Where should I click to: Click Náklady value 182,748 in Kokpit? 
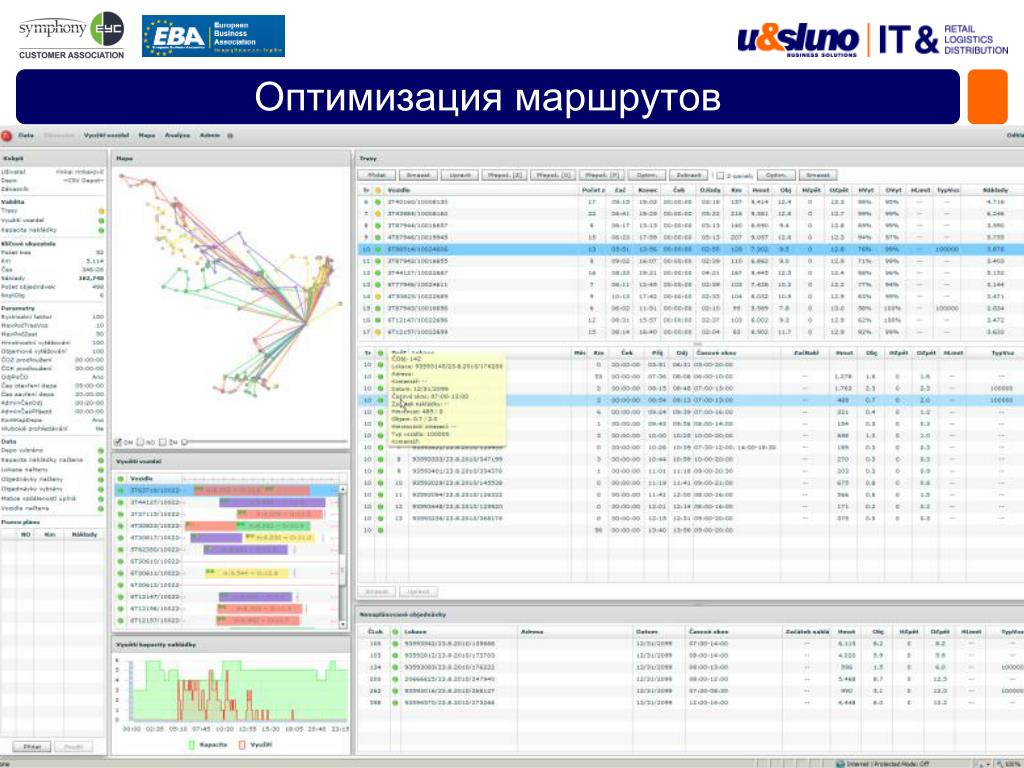91,278
